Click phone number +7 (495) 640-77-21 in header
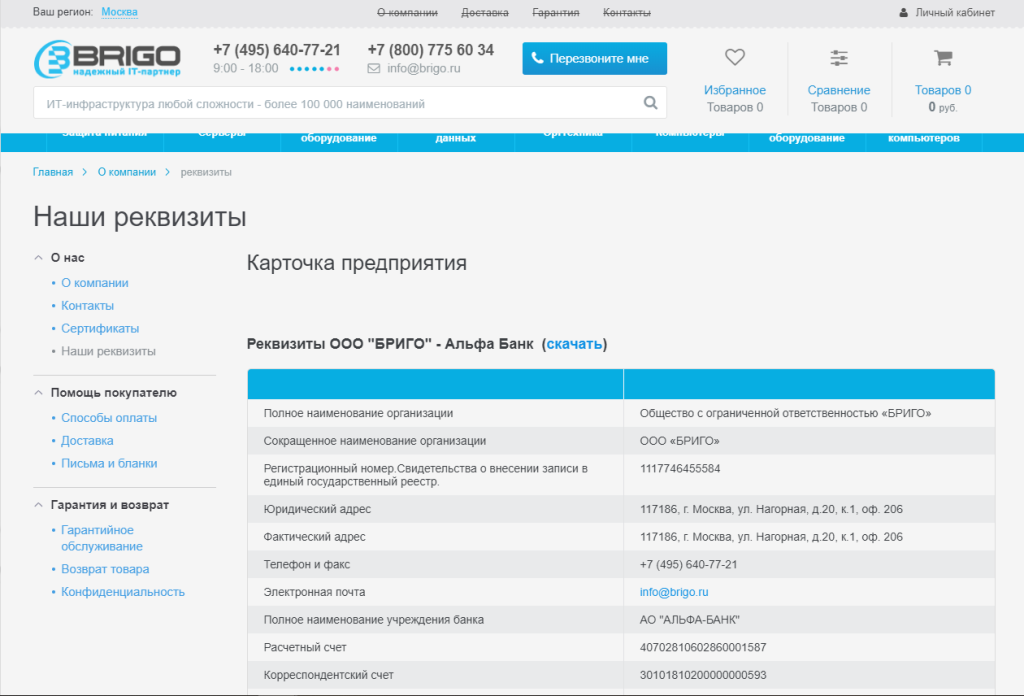 pos(277,50)
